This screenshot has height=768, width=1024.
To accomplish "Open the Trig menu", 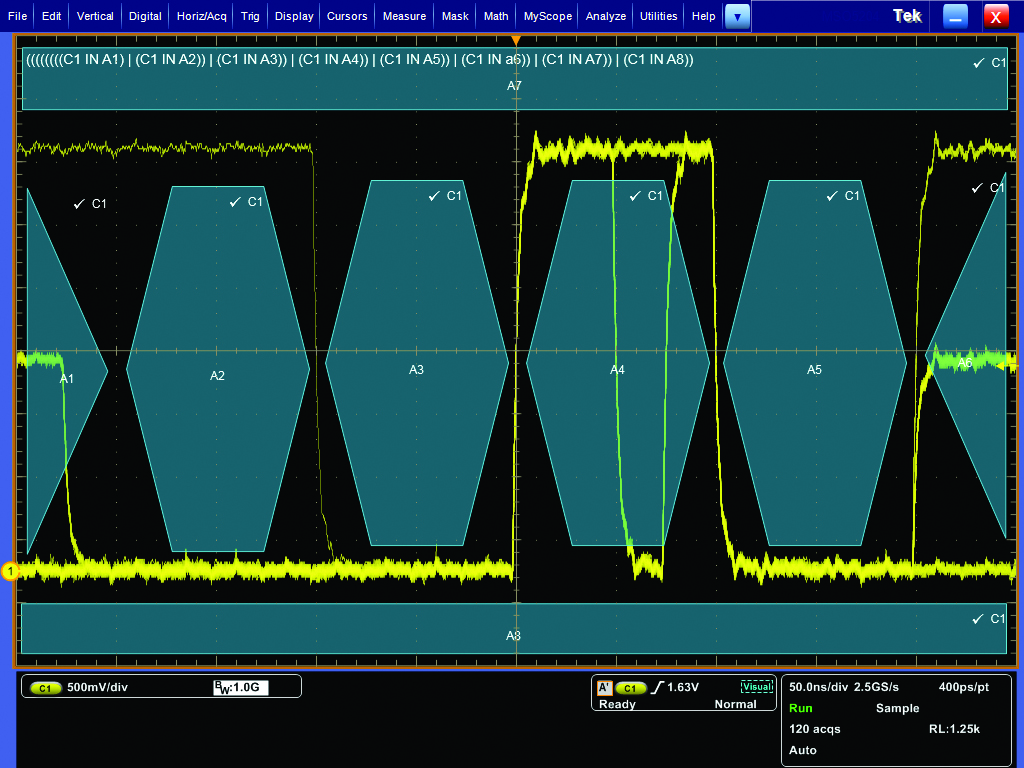I will (249, 16).
